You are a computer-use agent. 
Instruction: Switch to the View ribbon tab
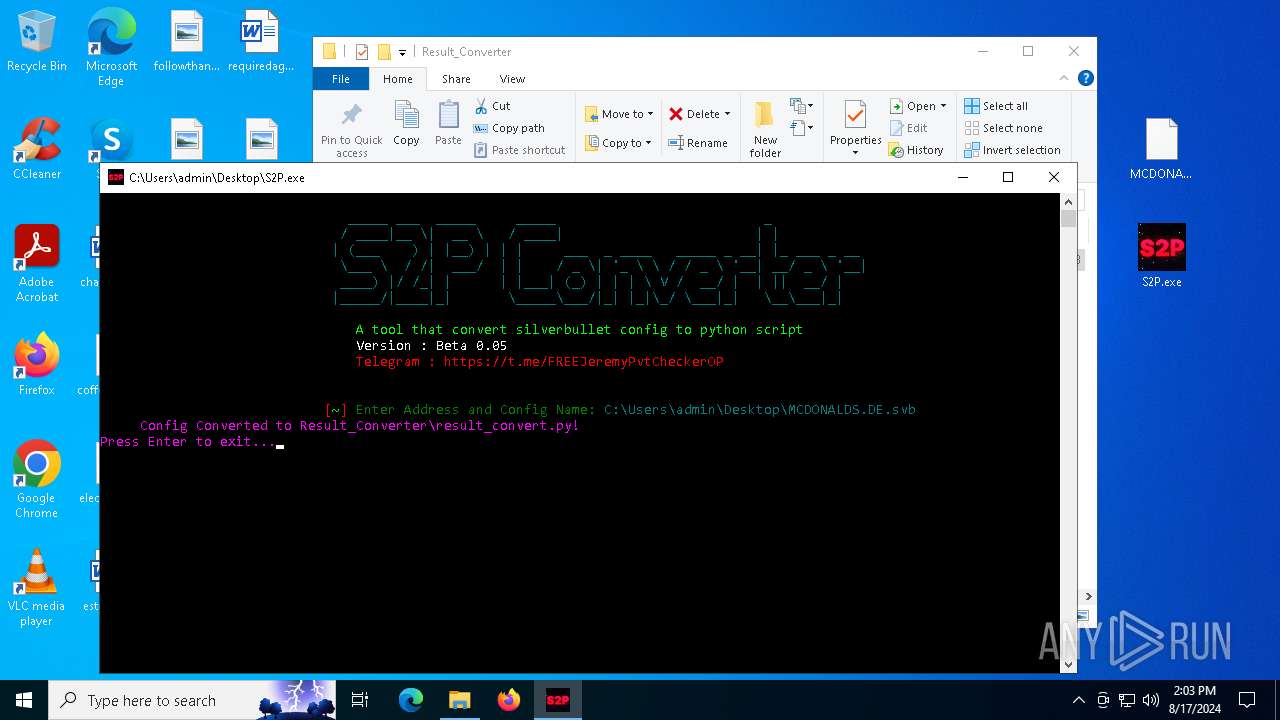tap(512, 79)
